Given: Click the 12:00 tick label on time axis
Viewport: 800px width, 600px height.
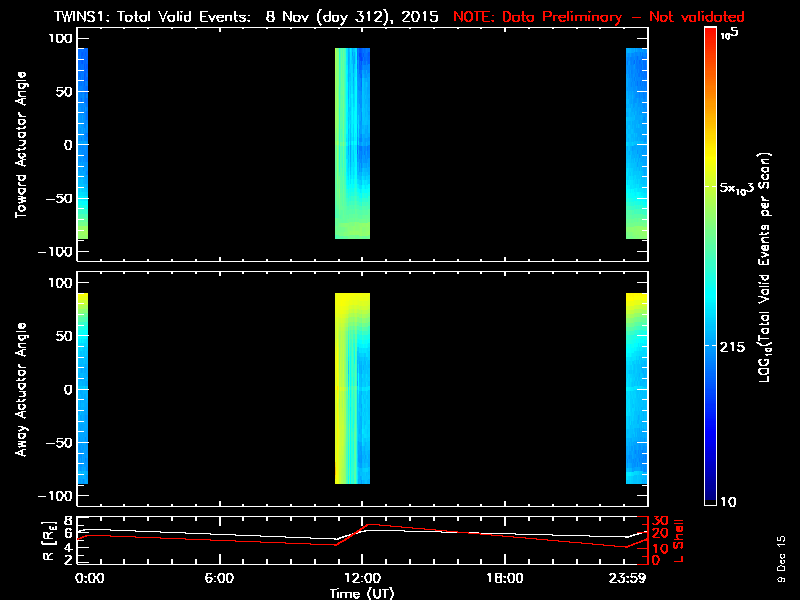Looking at the screenshot, I should coord(361,578).
